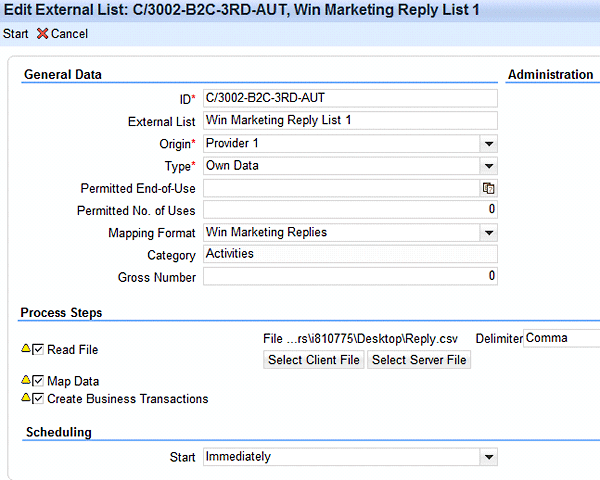
Task: Click the Gross Number field
Action: tap(349, 276)
